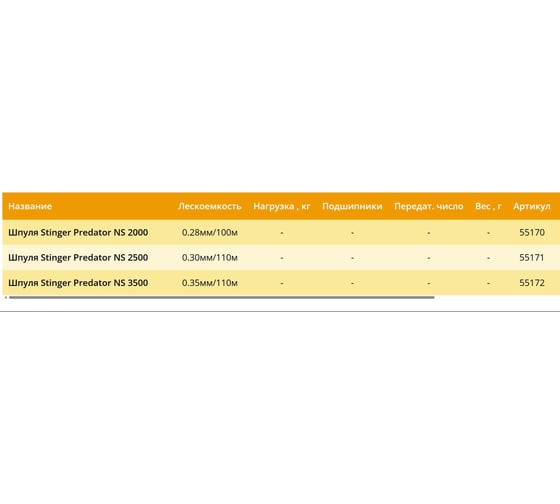Click line capacity 0.28мм/100м
The image size is (560, 504).
tap(210, 233)
